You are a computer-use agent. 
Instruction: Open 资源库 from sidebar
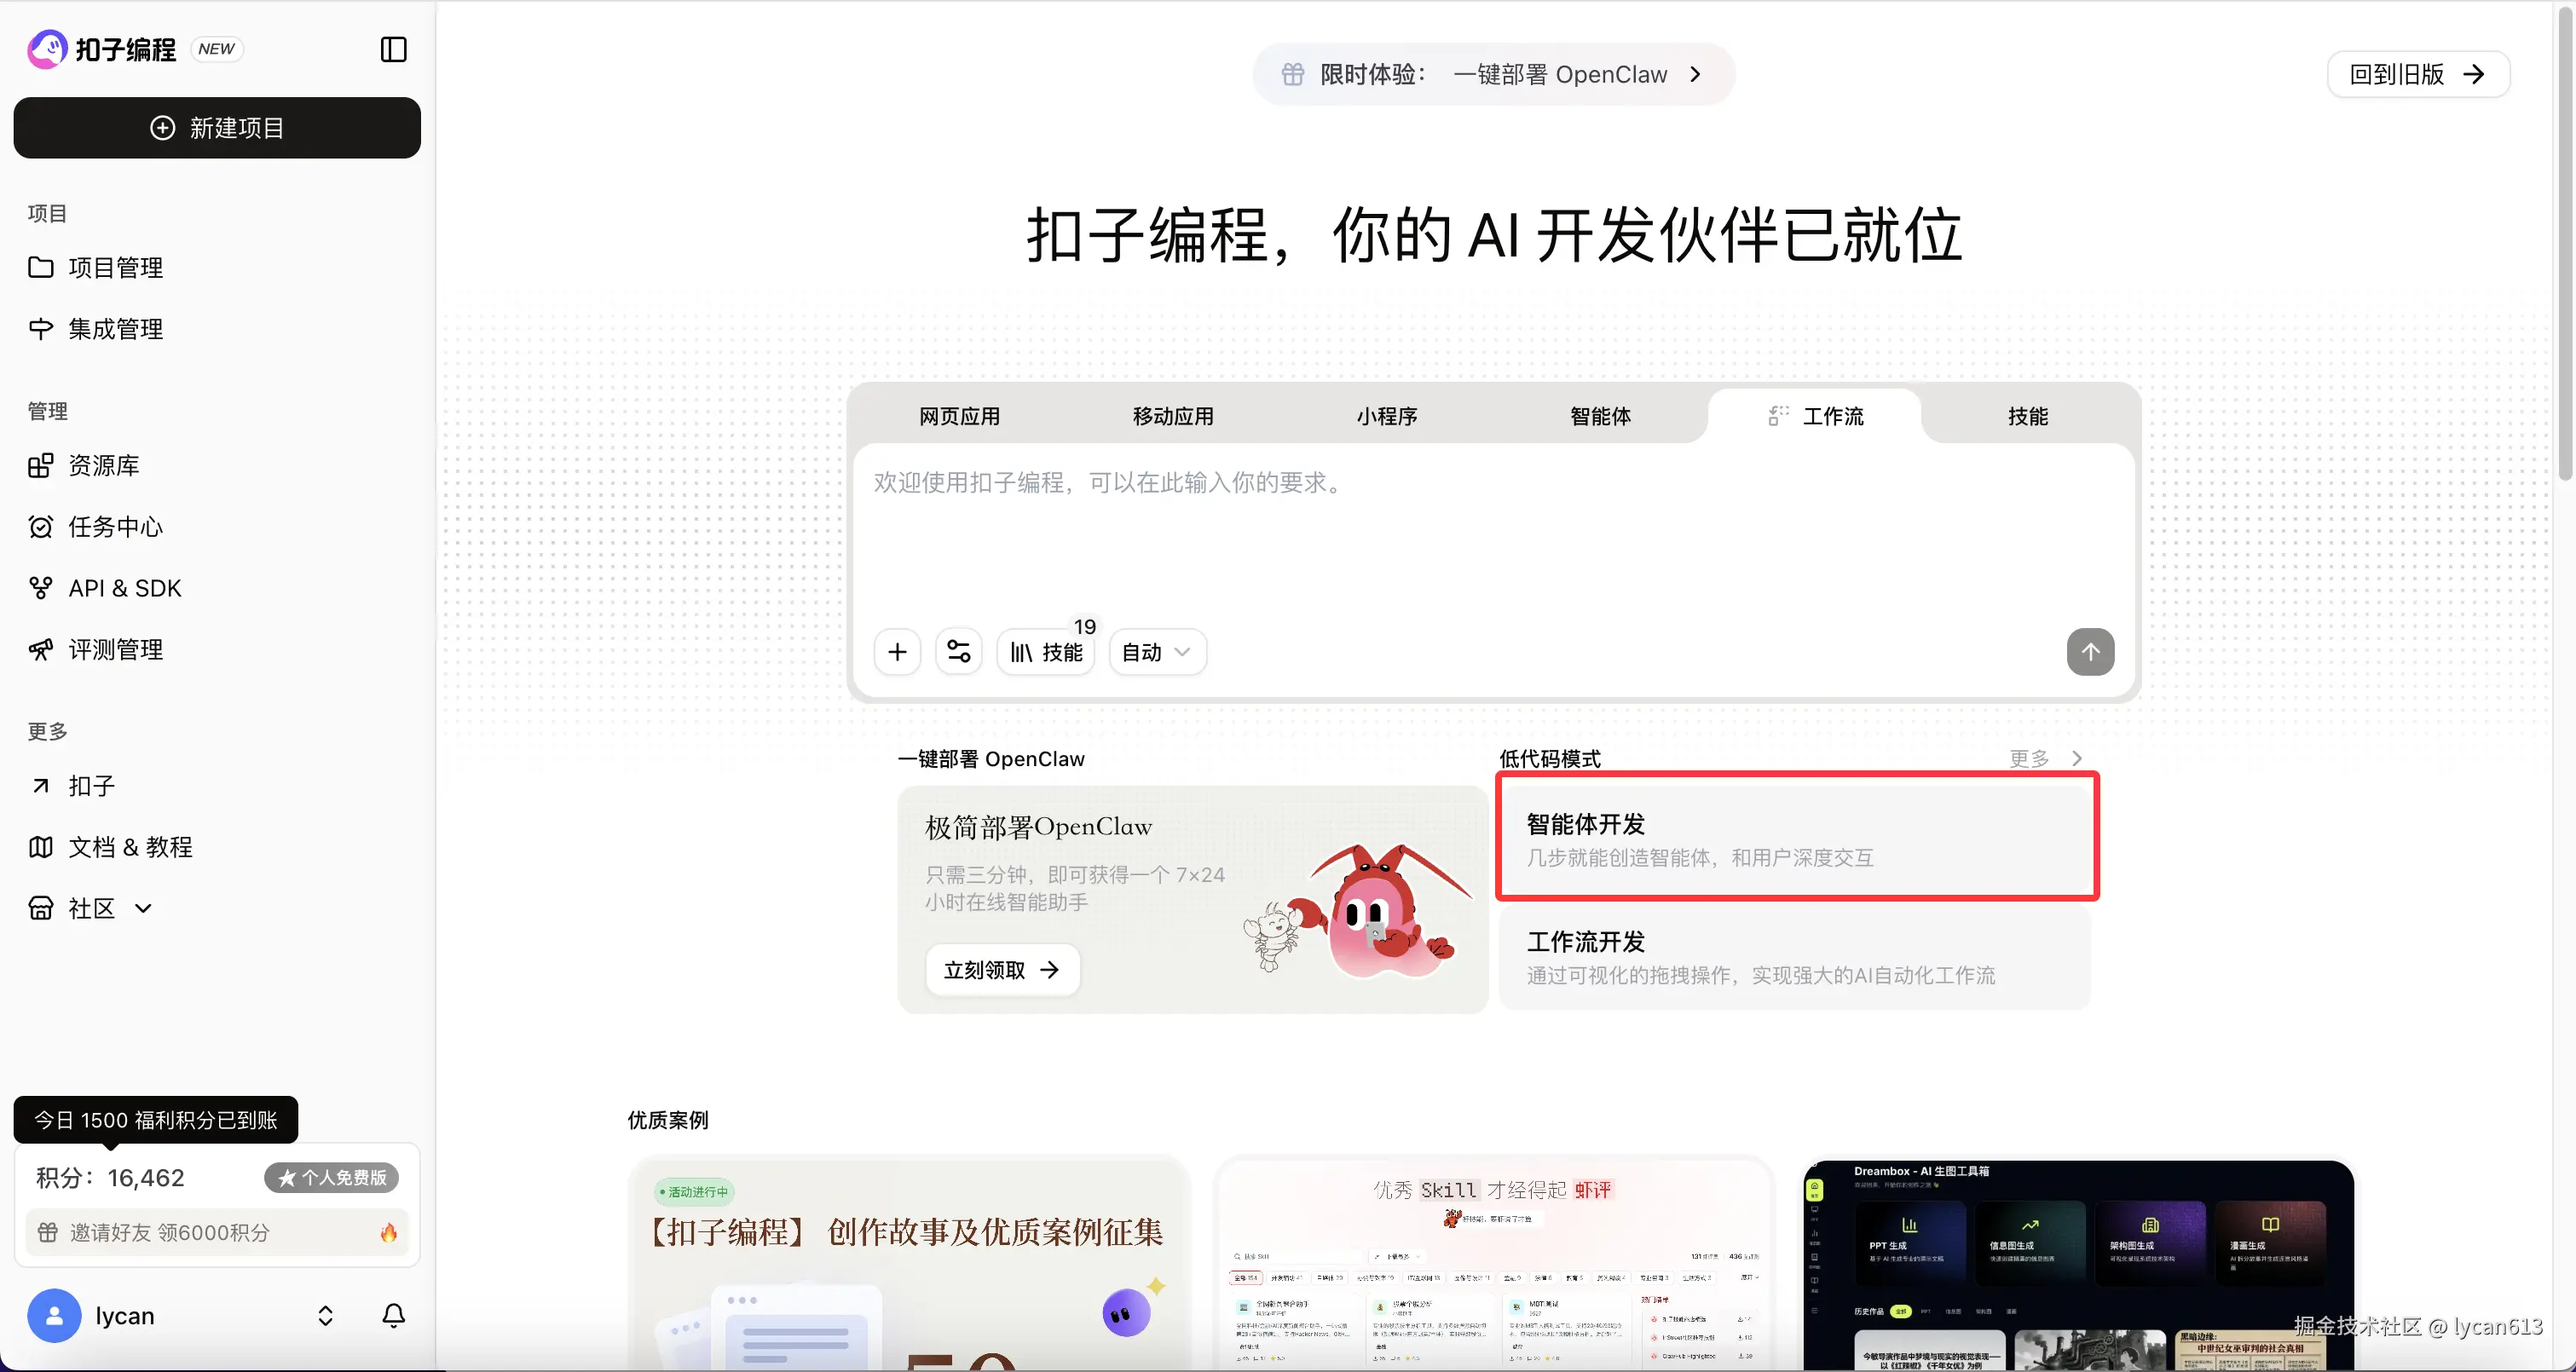click(x=103, y=465)
